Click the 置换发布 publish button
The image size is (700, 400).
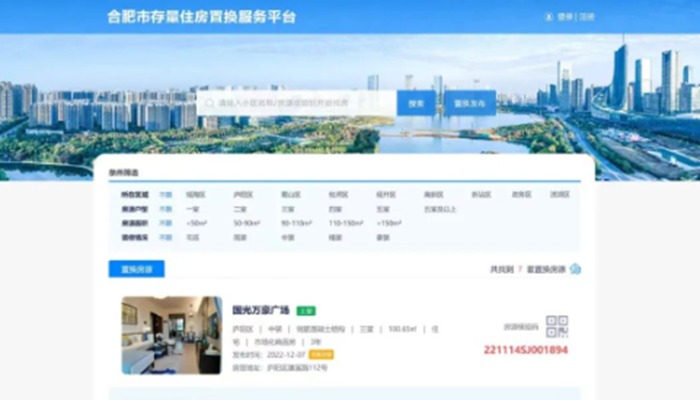coord(469,102)
